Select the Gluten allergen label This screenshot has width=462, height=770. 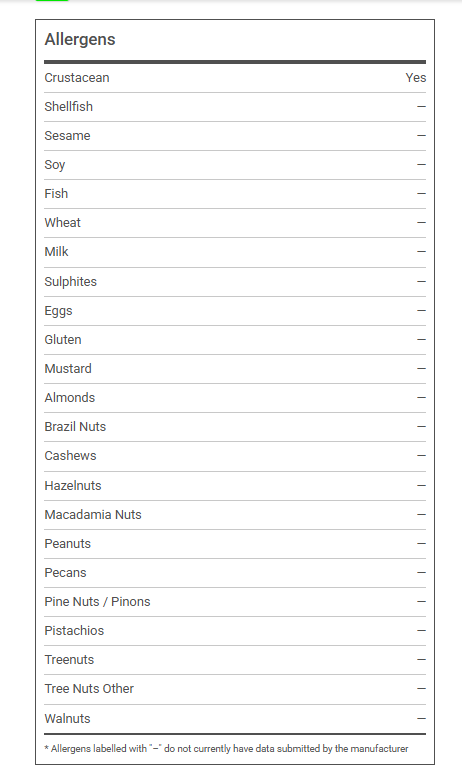click(x=63, y=339)
